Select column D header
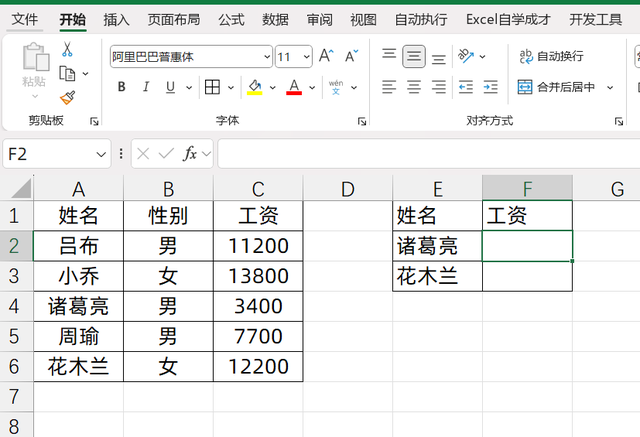640x437 pixels. [x=348, y=189]
